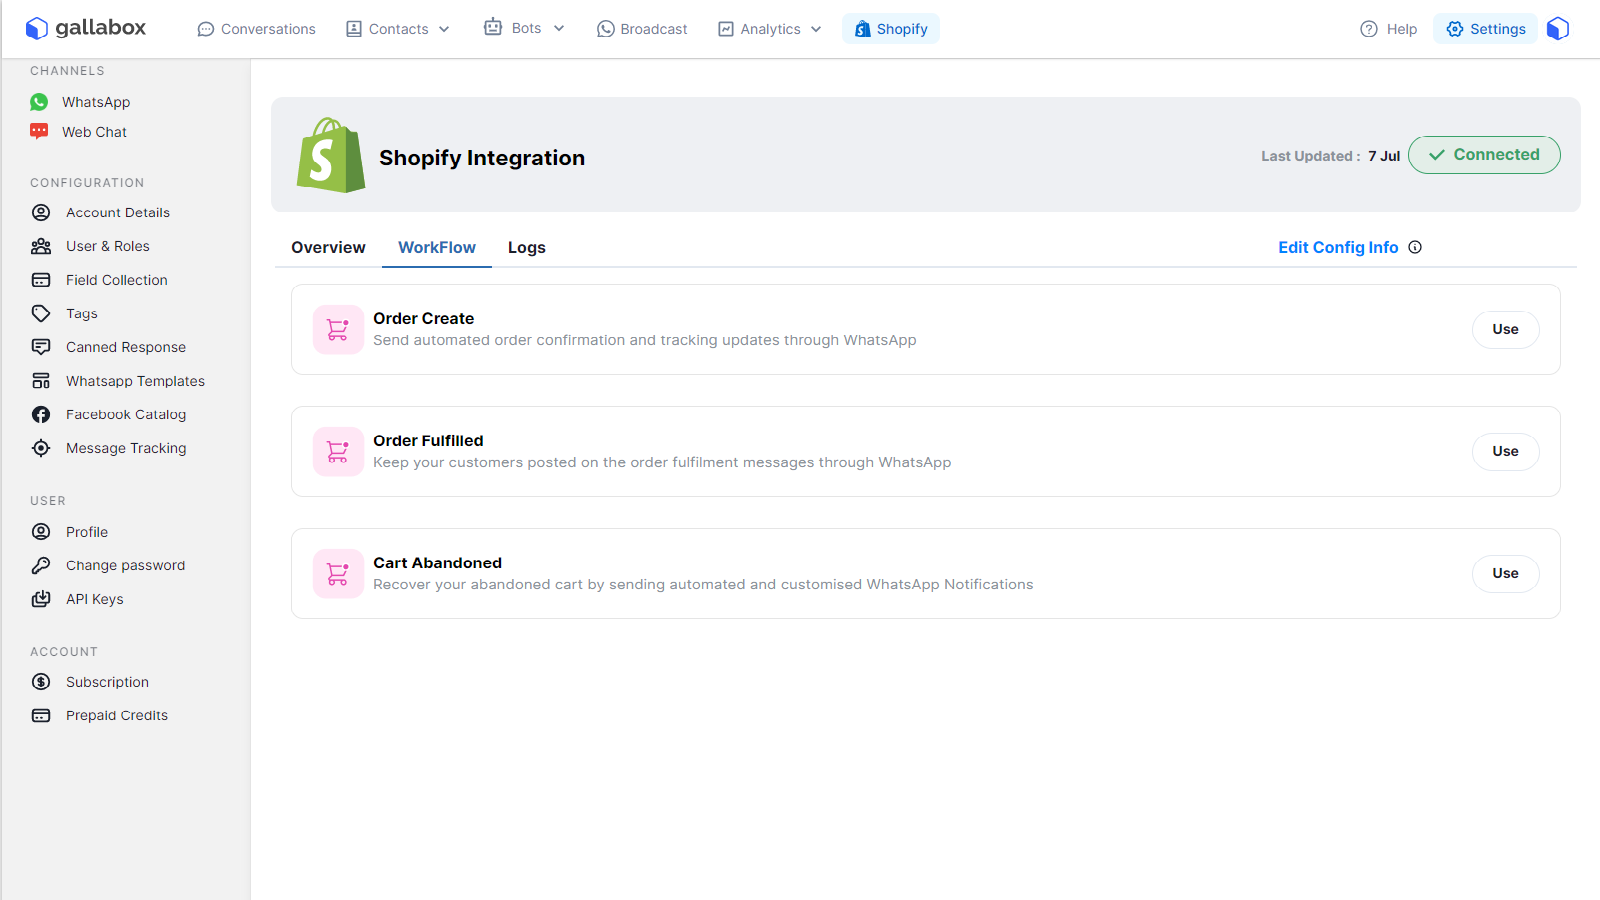The width and height of the screenshot is (1600, 900).
Task: Click the Connected status button
Action: click(1484, 155)
